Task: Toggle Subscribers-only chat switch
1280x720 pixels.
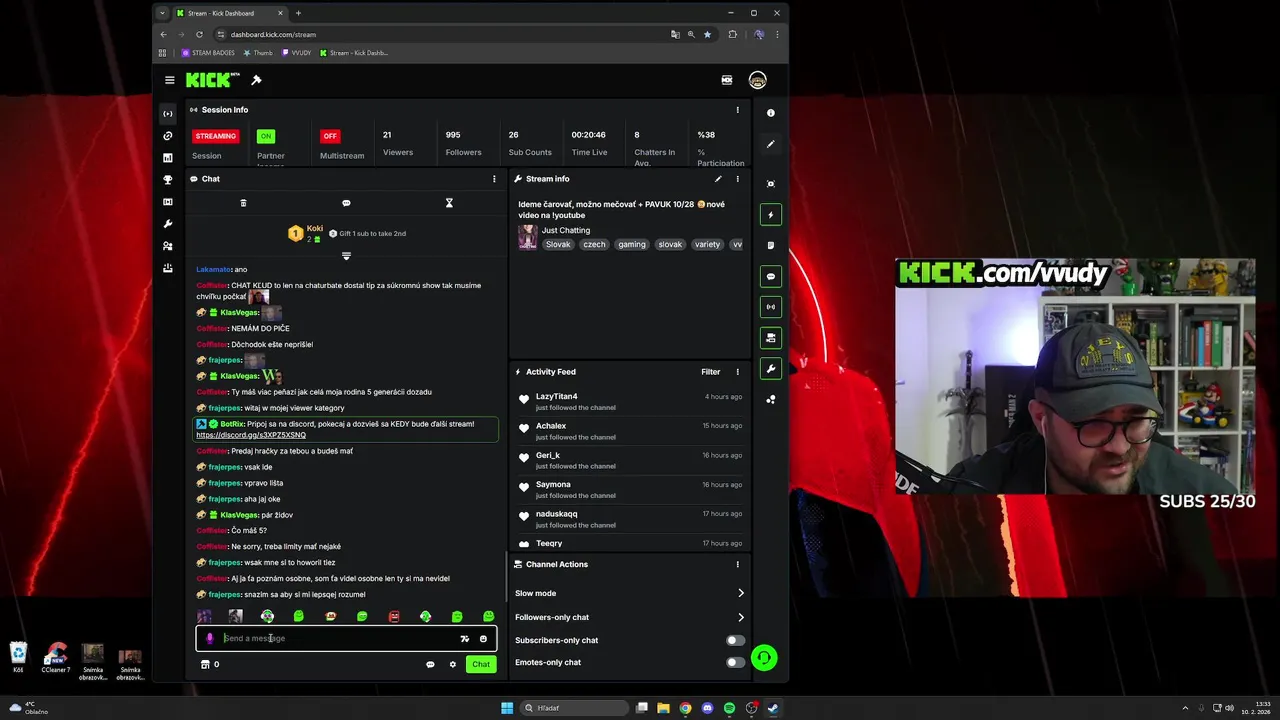Action: coord(735,640)
